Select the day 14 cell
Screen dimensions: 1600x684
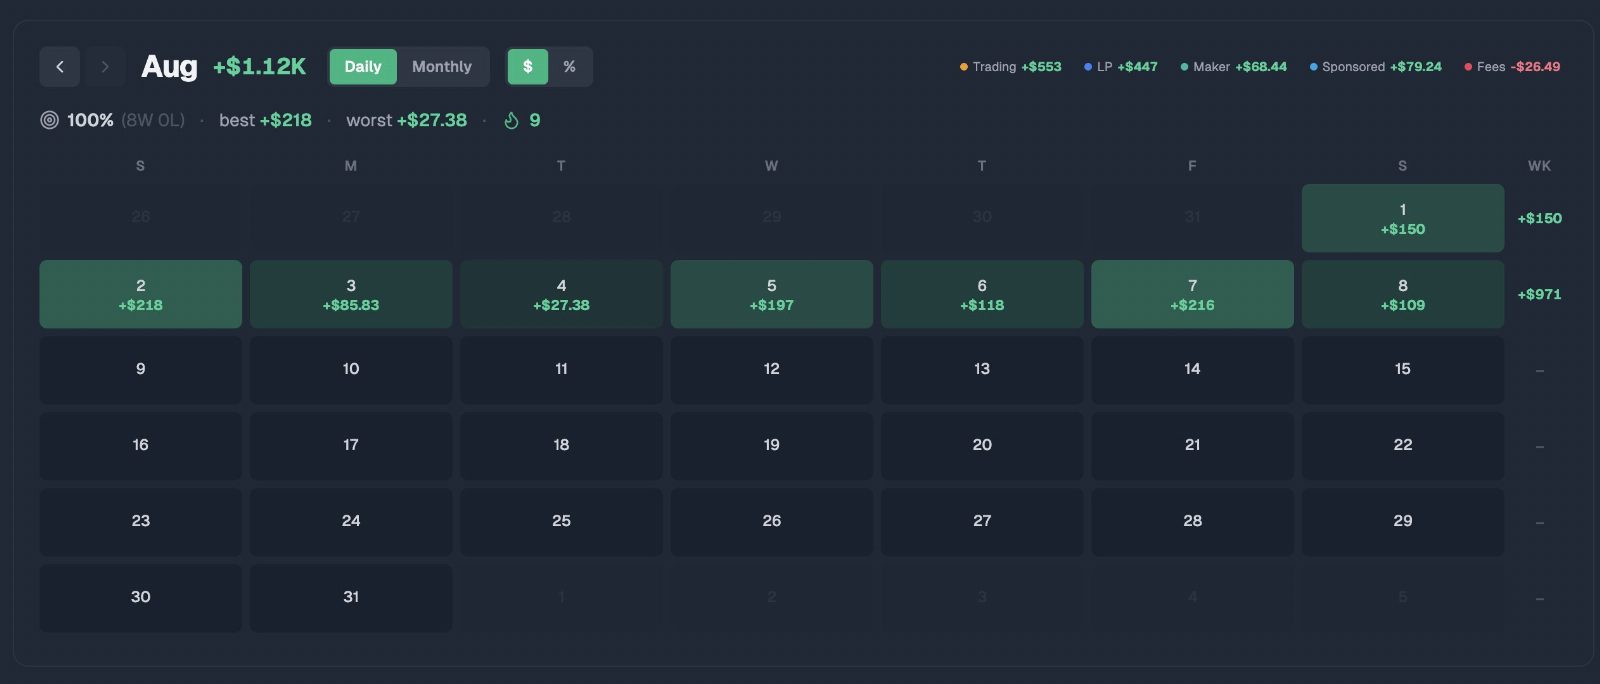pos(1192,370)
